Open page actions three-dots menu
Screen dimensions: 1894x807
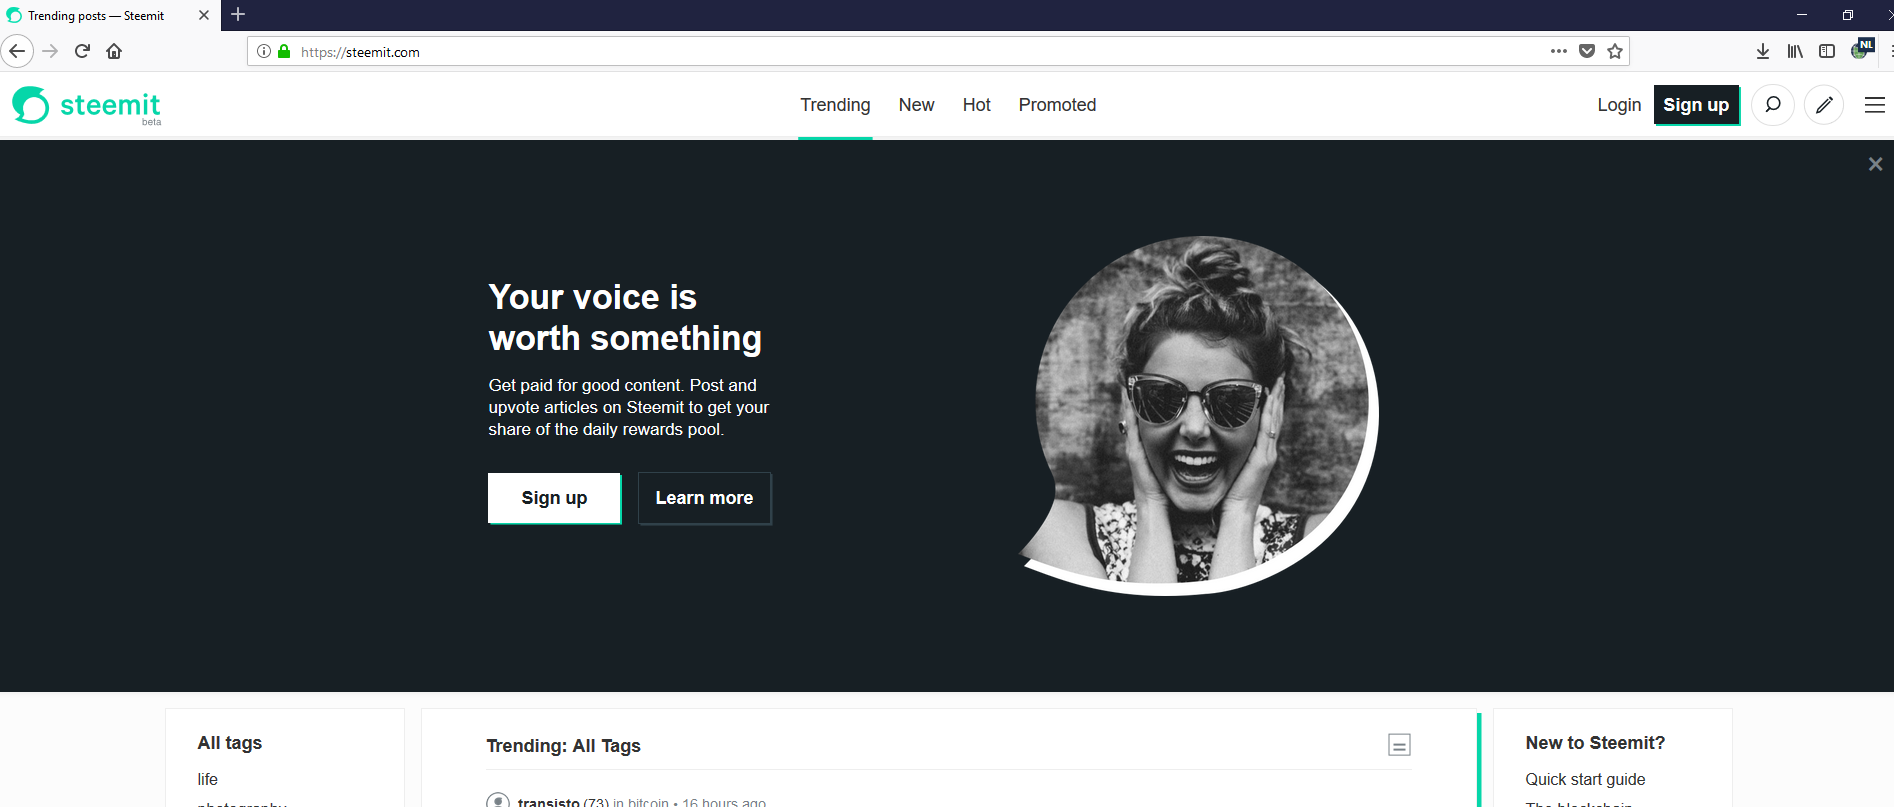click(x=1559, y=51)
